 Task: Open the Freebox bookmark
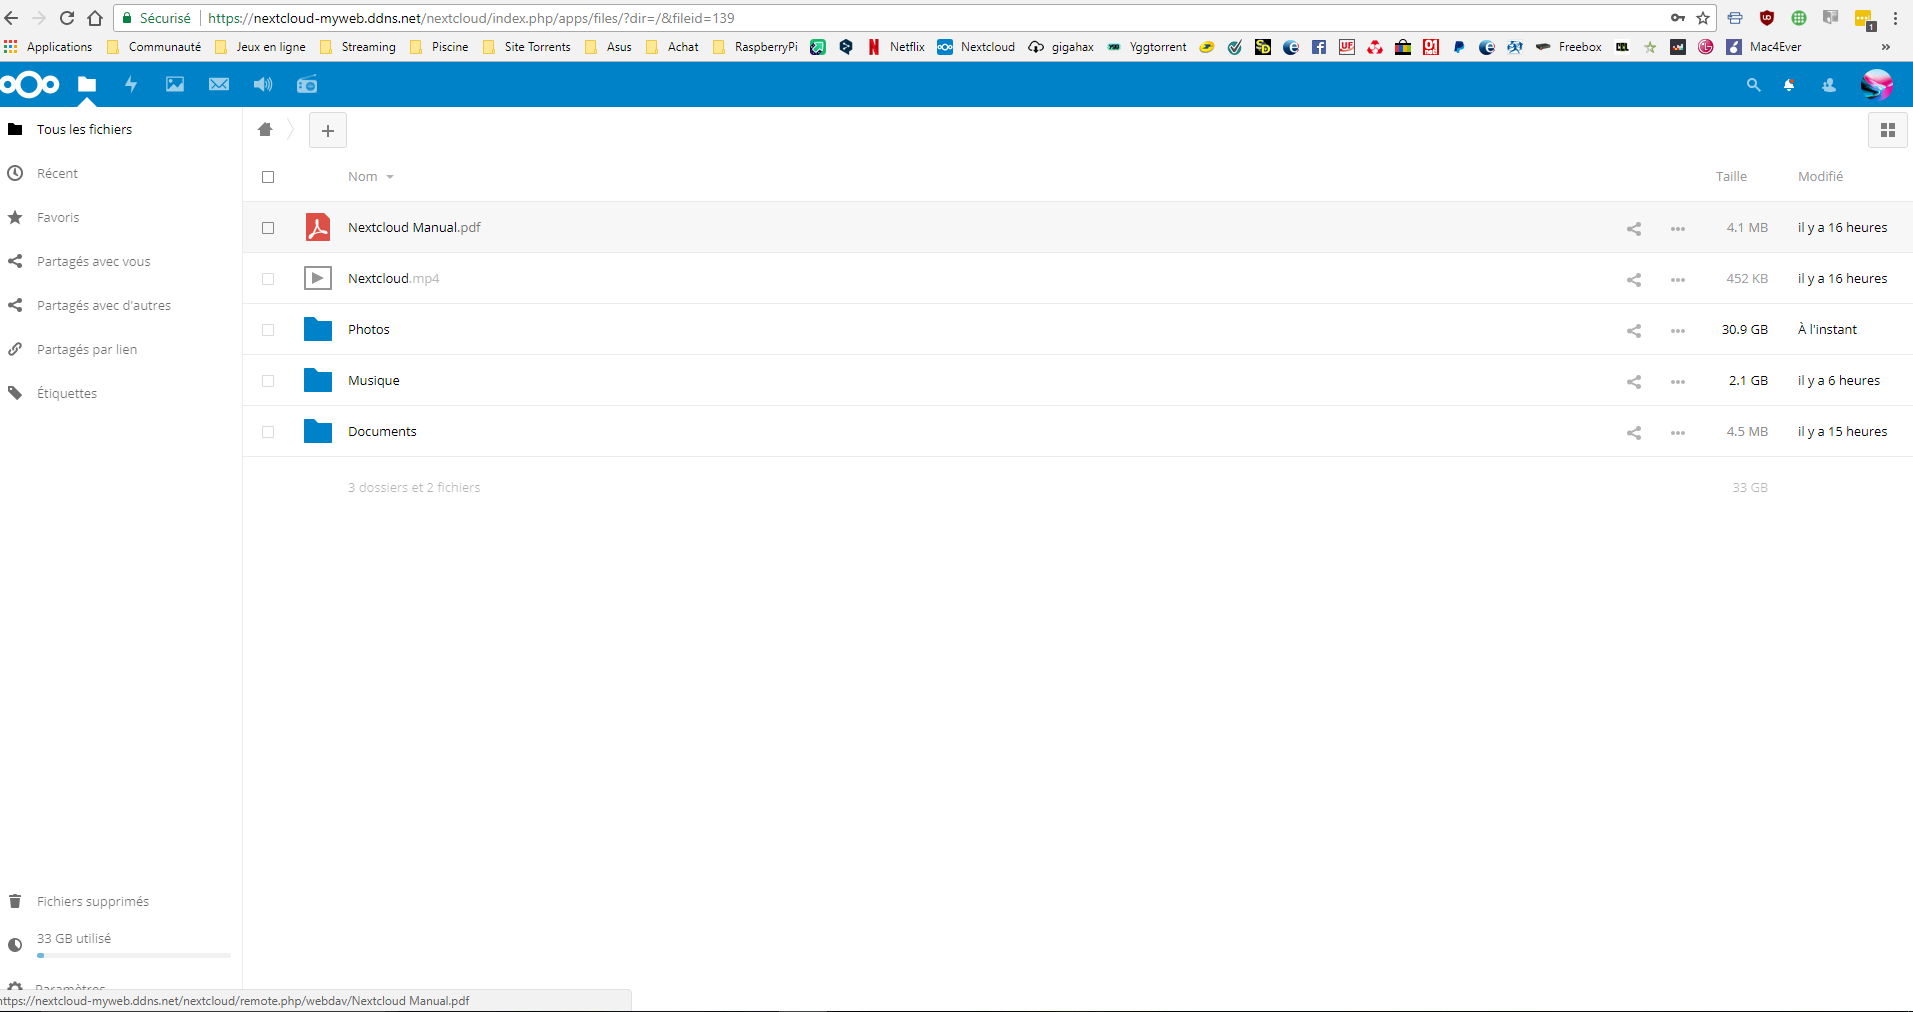coord(1568,47)
